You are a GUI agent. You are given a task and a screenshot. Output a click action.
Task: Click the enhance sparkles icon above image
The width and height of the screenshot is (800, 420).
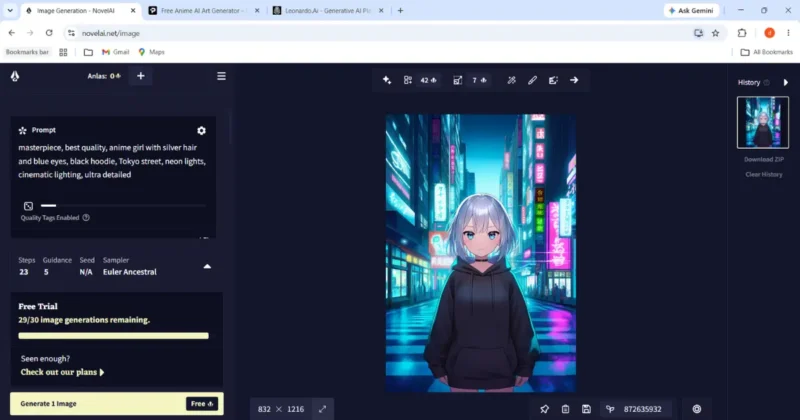click(x=387, y=80)
